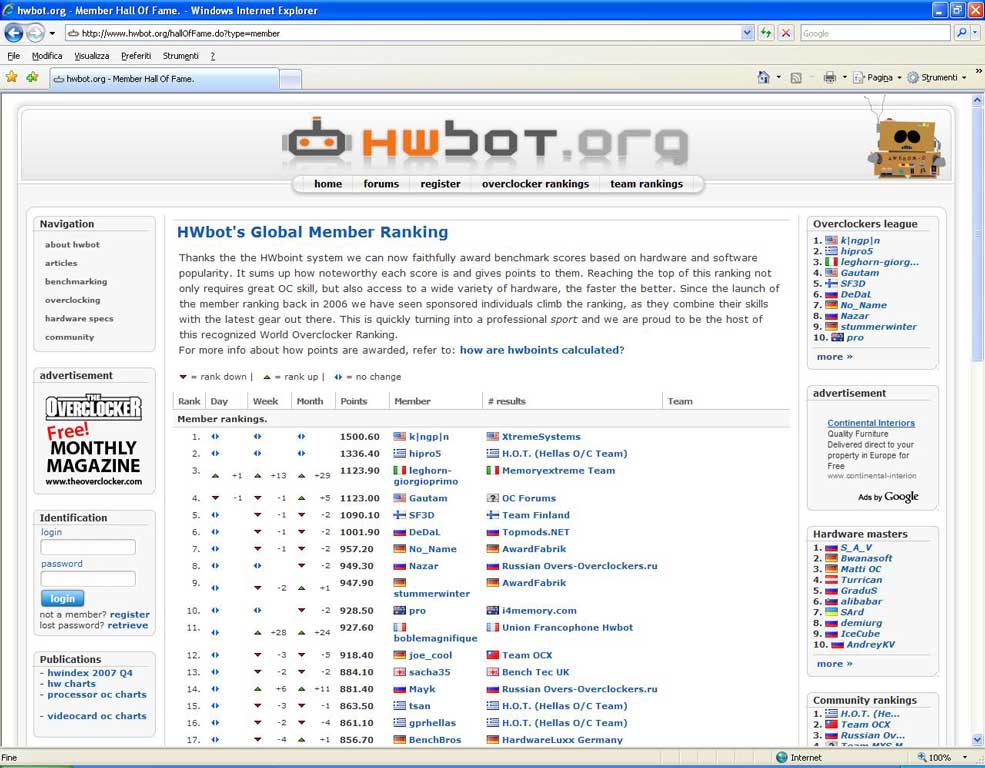
Task: Click the login username field
Action: coord(88,547)
